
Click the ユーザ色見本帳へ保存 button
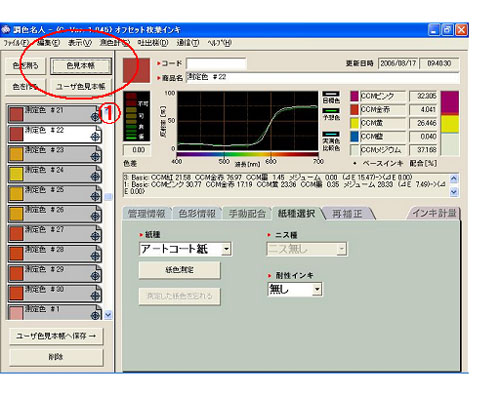56,336
